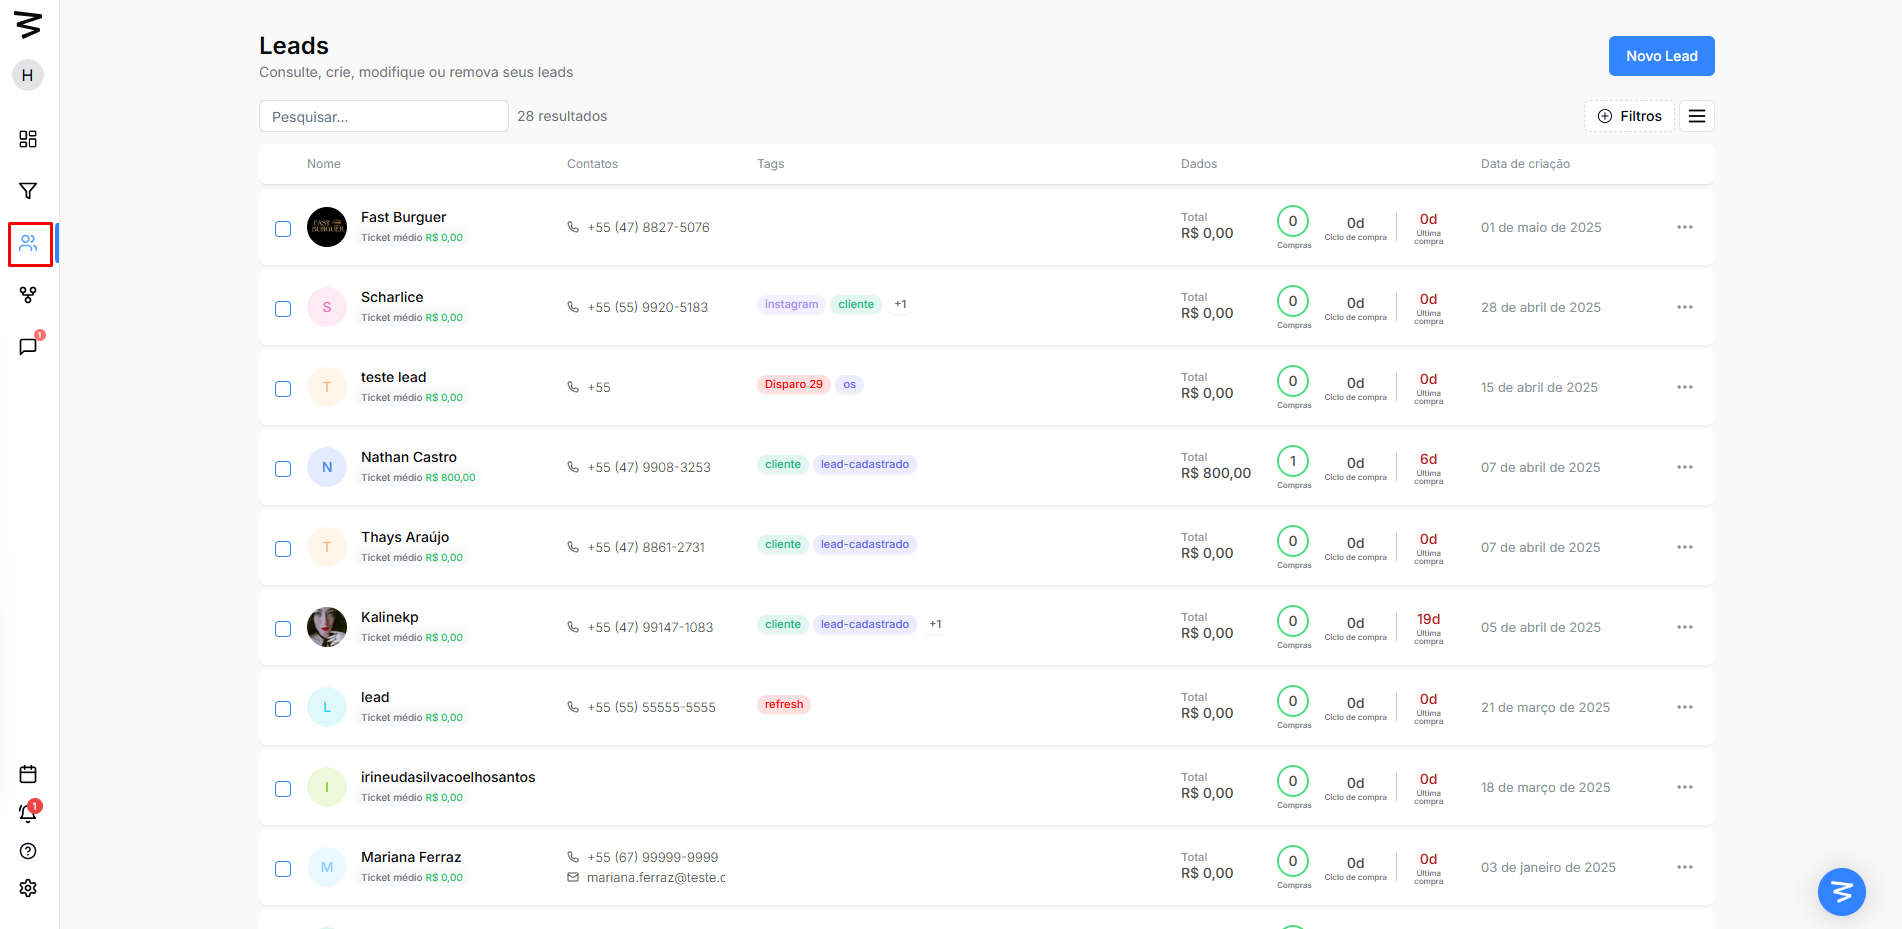Click the instagram tag on Scharlice
Screen dimensions: 1902x929
[791, 304]
